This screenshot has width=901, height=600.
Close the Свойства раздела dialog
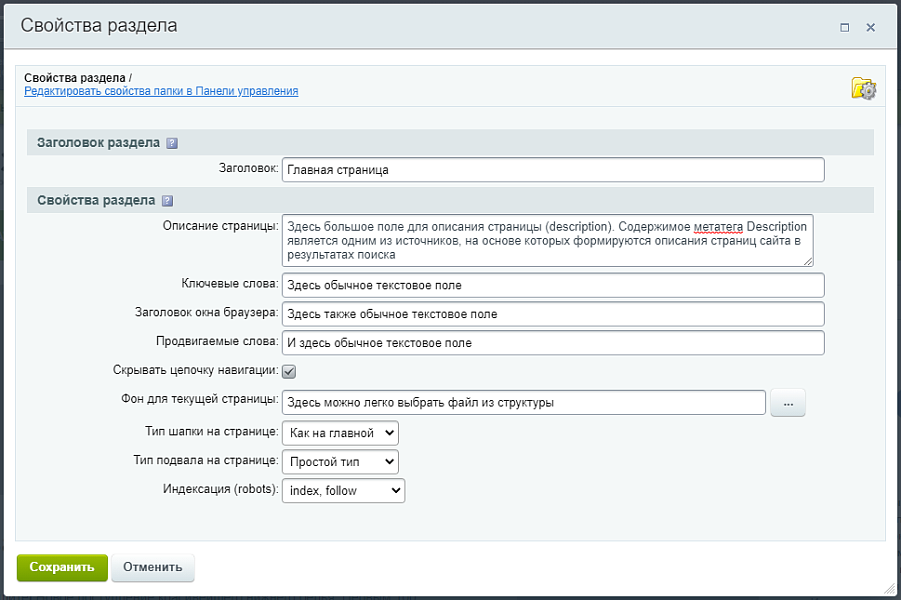871,28
